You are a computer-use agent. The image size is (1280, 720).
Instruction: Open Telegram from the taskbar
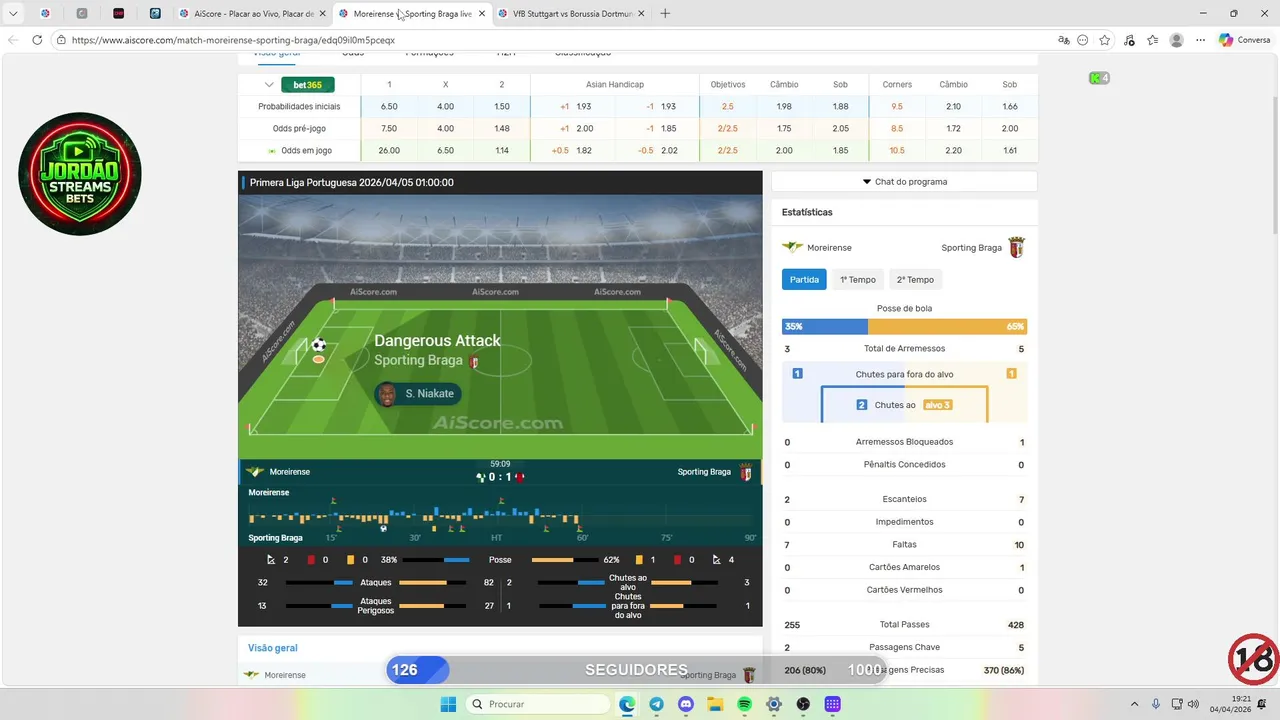point(656,704)
